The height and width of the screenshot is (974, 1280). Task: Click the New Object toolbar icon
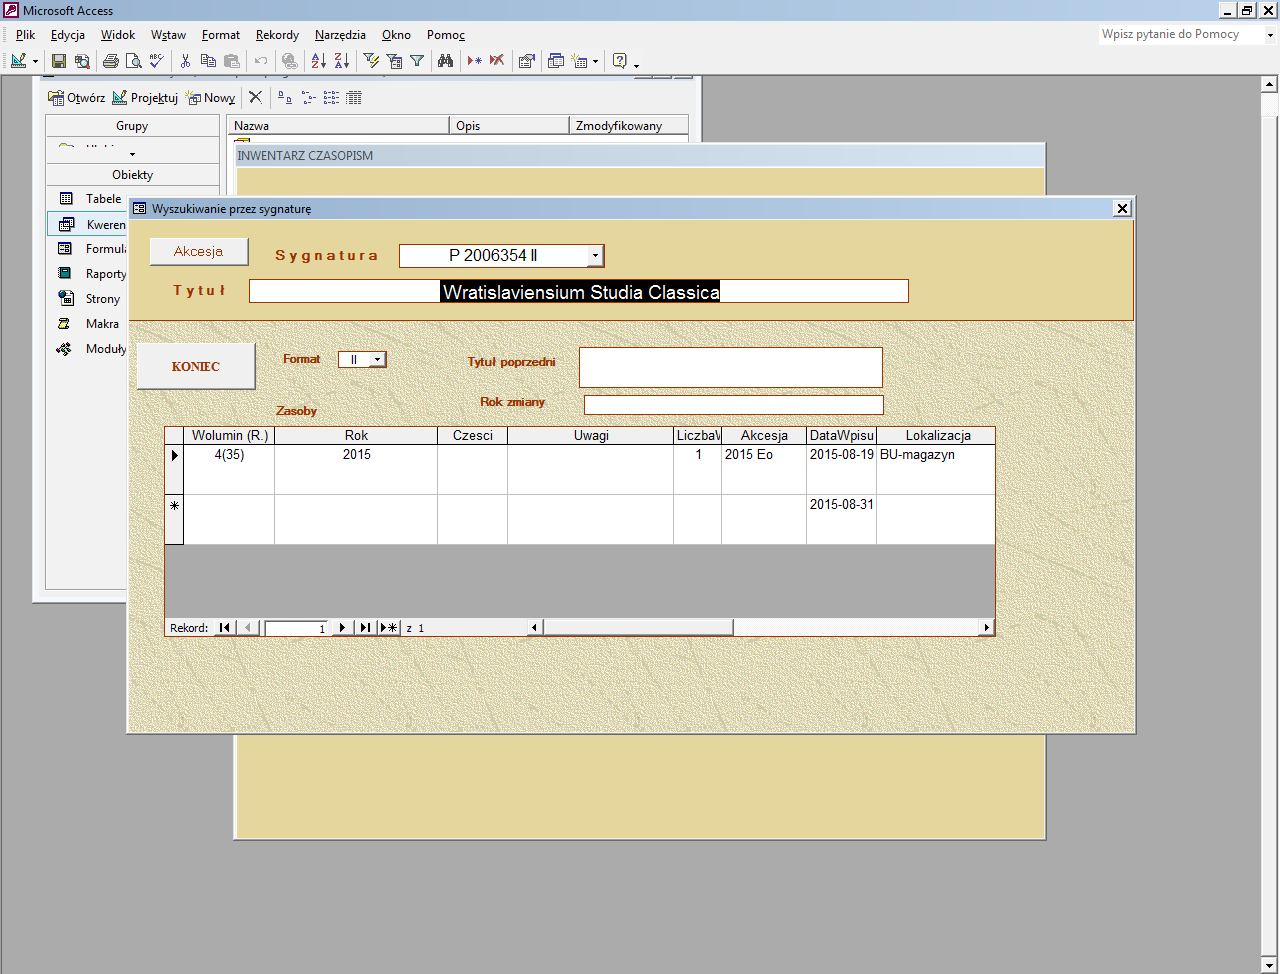click(579, 61)
